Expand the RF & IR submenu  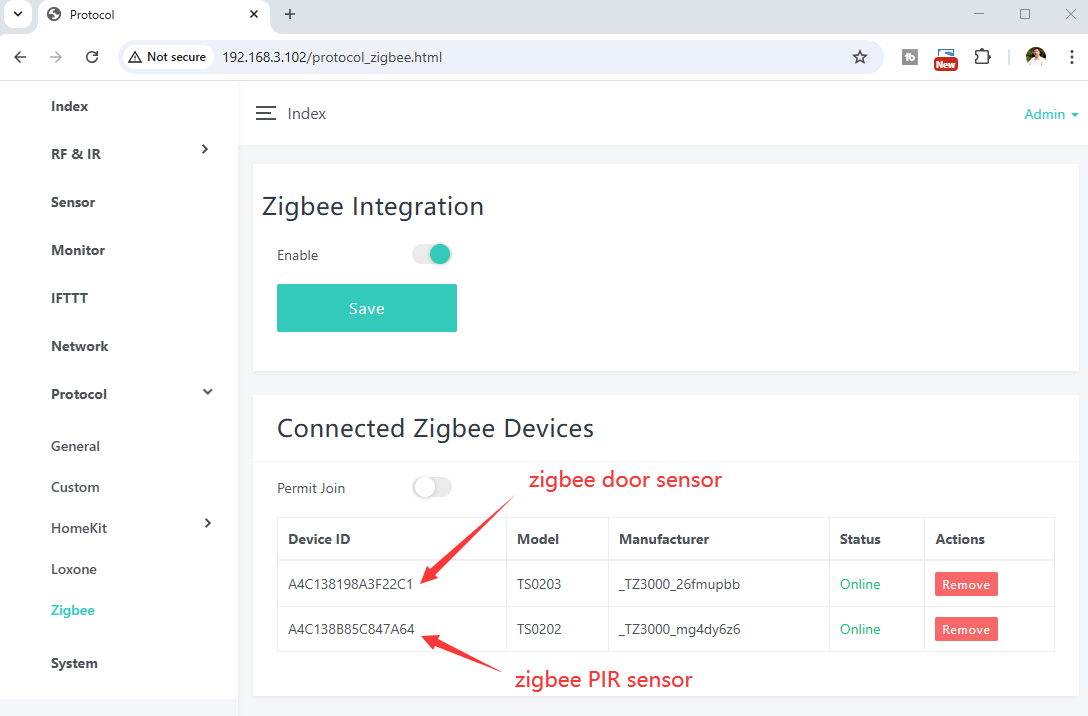(x=205, y=149)
